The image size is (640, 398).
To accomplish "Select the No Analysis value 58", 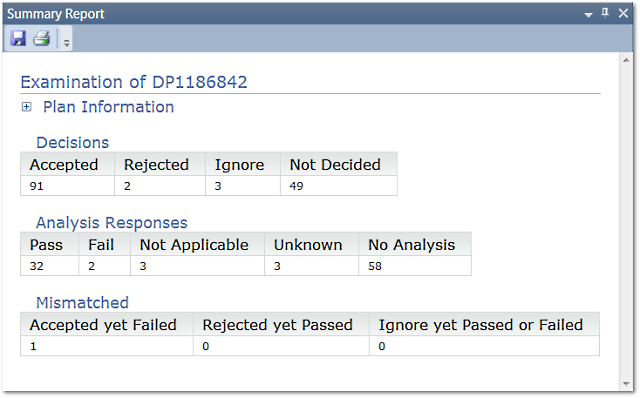I will click(x=415, y=266).
